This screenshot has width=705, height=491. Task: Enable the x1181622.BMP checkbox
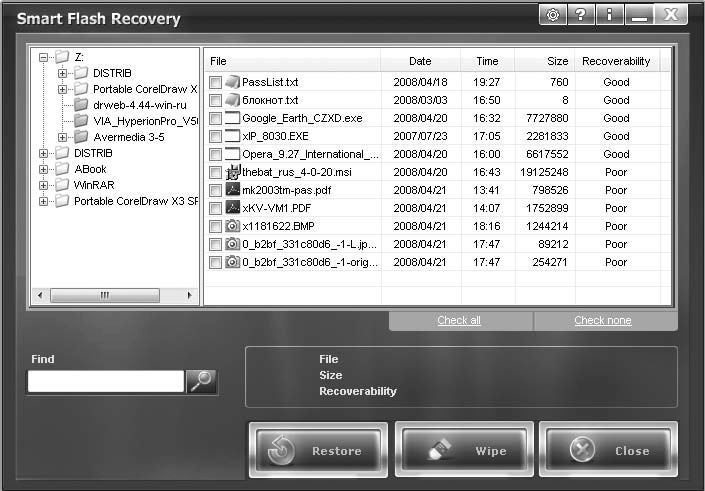coord(215,226)
